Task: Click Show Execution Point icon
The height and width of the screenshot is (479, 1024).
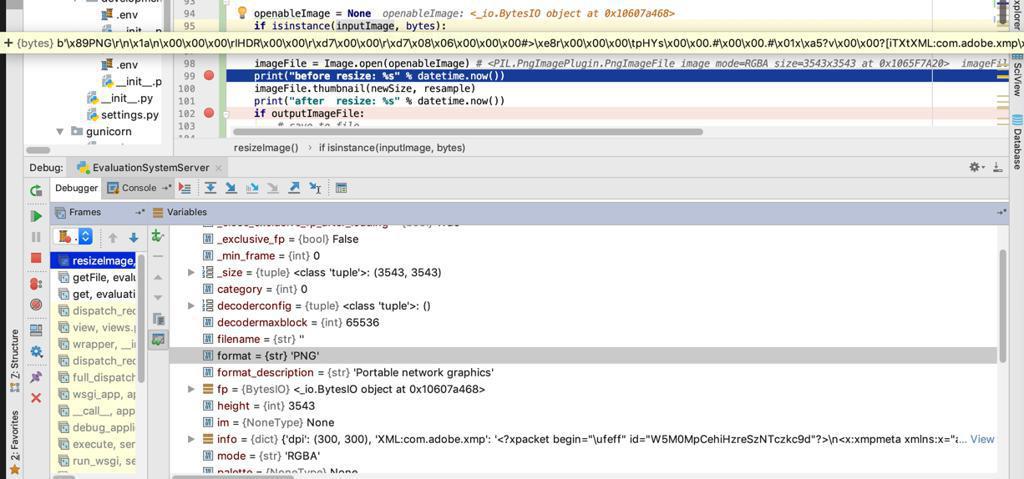Action: coord(185,188)
